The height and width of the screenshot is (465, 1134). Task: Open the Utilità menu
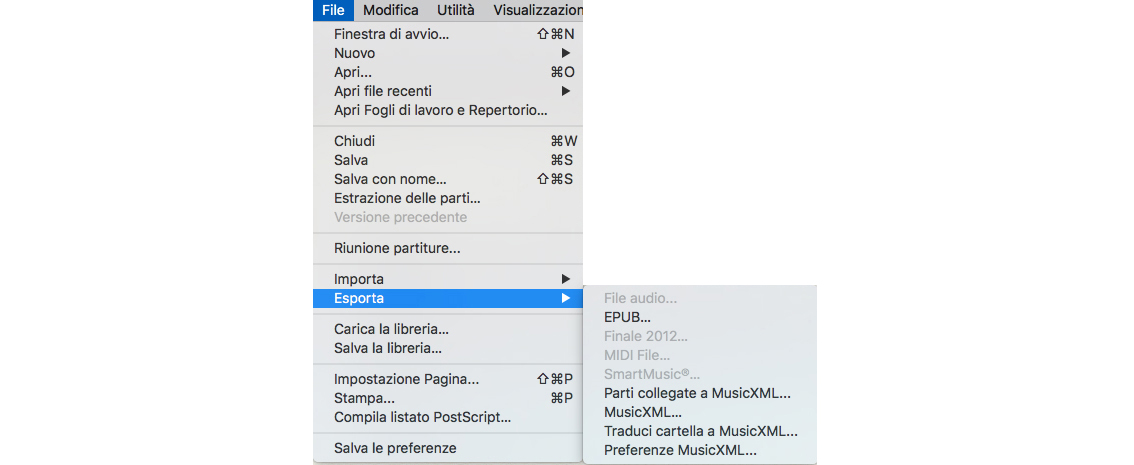pos(455,10)
